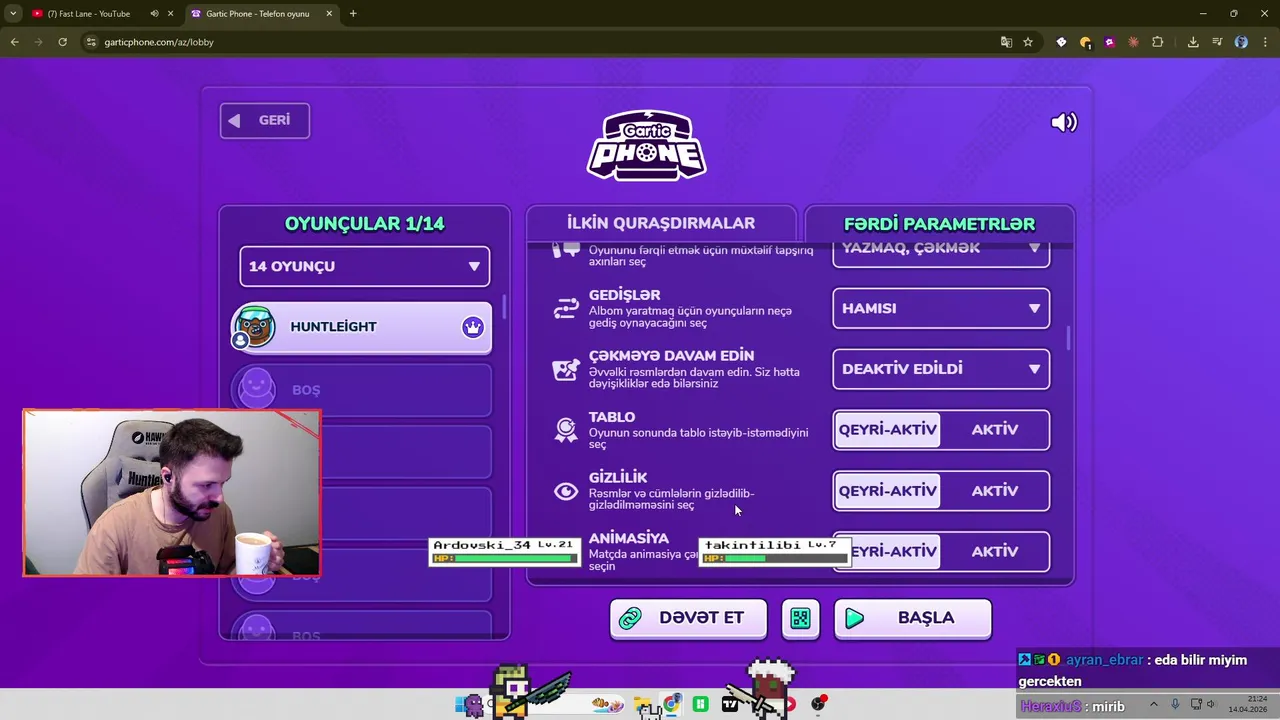Click the garticphone.com address bar
The width and height of the screenshot is (1280, 720).
pos(540,42)
